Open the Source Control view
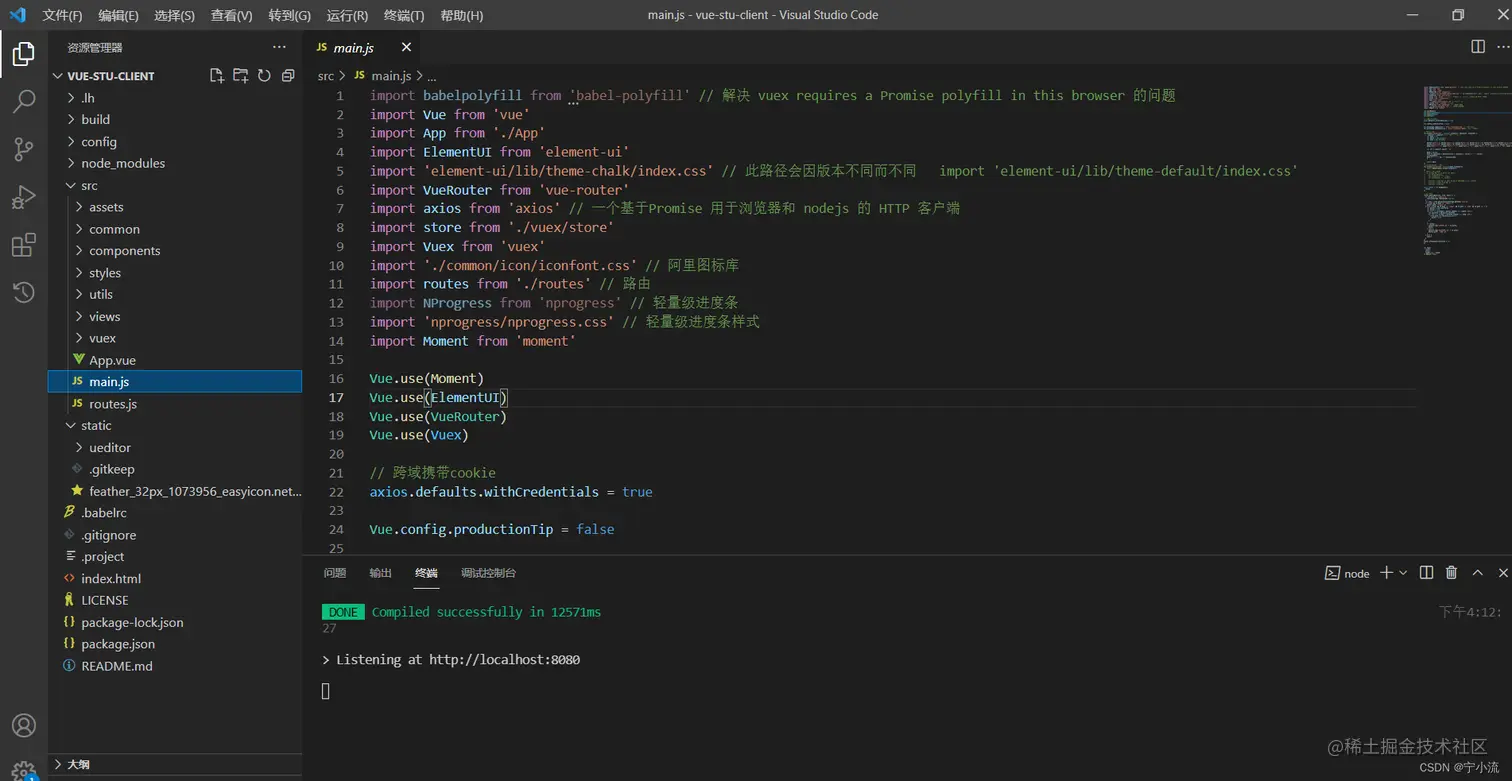The width and height of the screenshot is (1512, 781). pyautogui.click(x=24, y=149)
